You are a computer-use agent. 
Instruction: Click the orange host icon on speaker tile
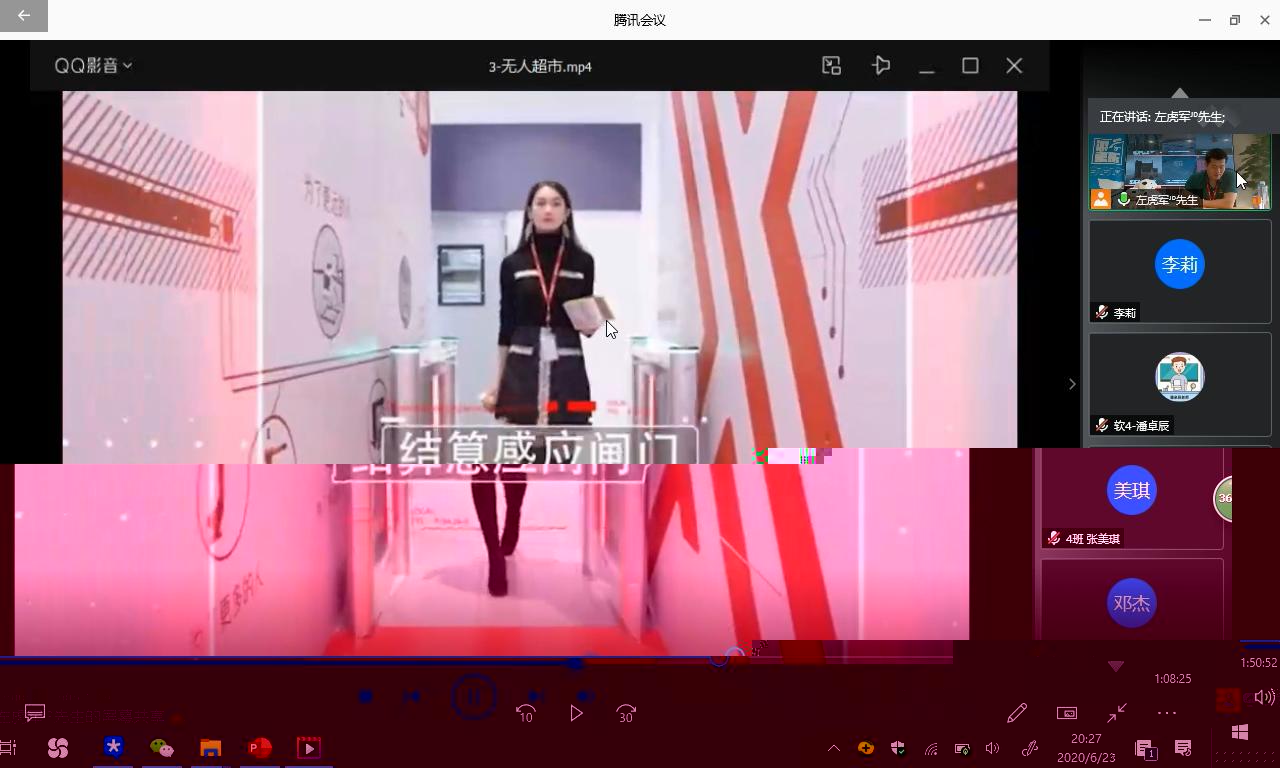click(x=1101, y=199)
